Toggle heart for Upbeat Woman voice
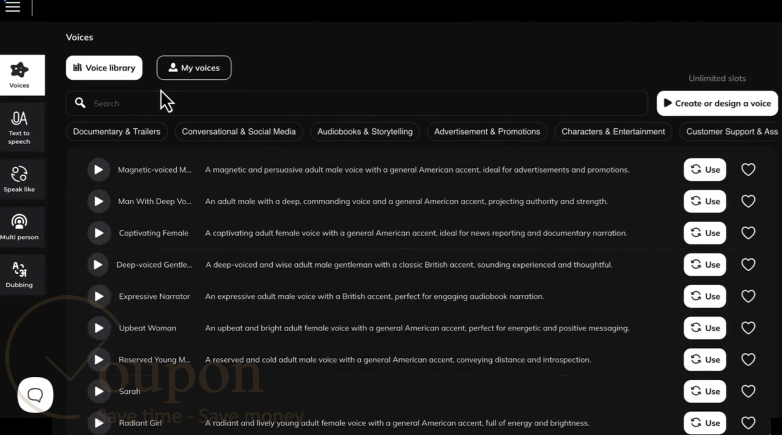Image resolution: width=782 pixels, height=435 pixels. (x=748, y=328)
